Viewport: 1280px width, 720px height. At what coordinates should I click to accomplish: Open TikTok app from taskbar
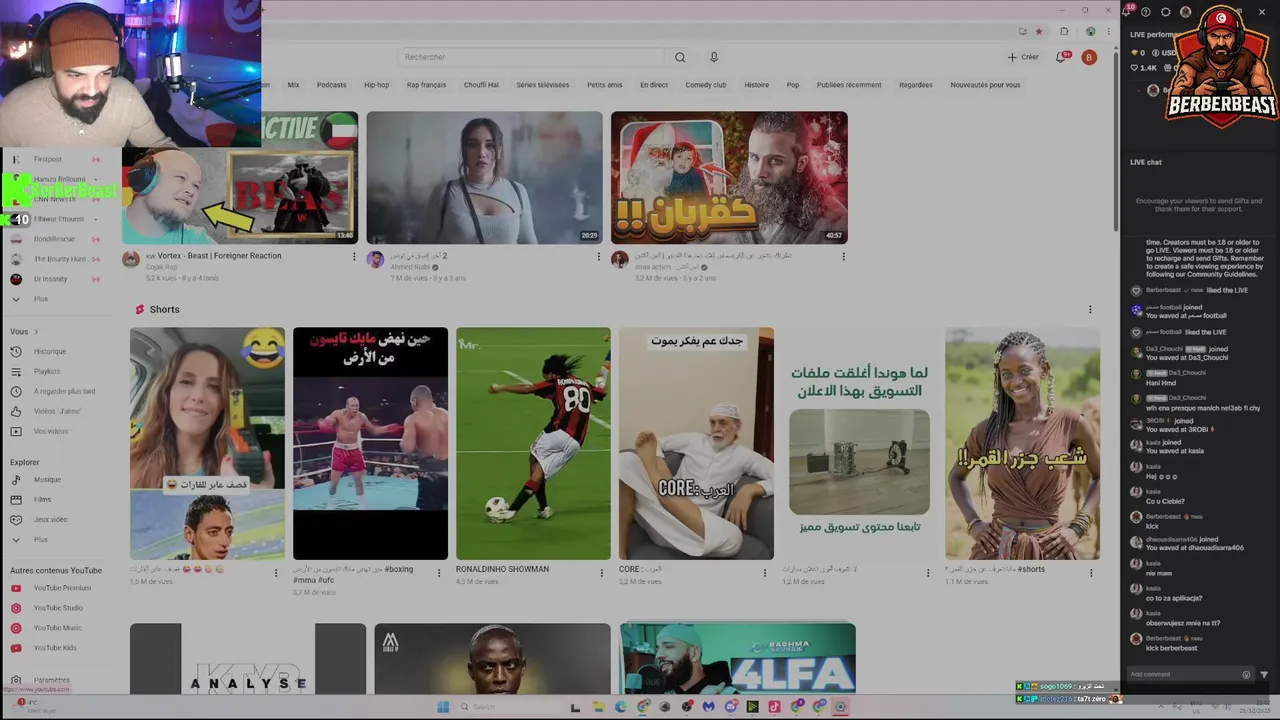(x=774, y=707)
